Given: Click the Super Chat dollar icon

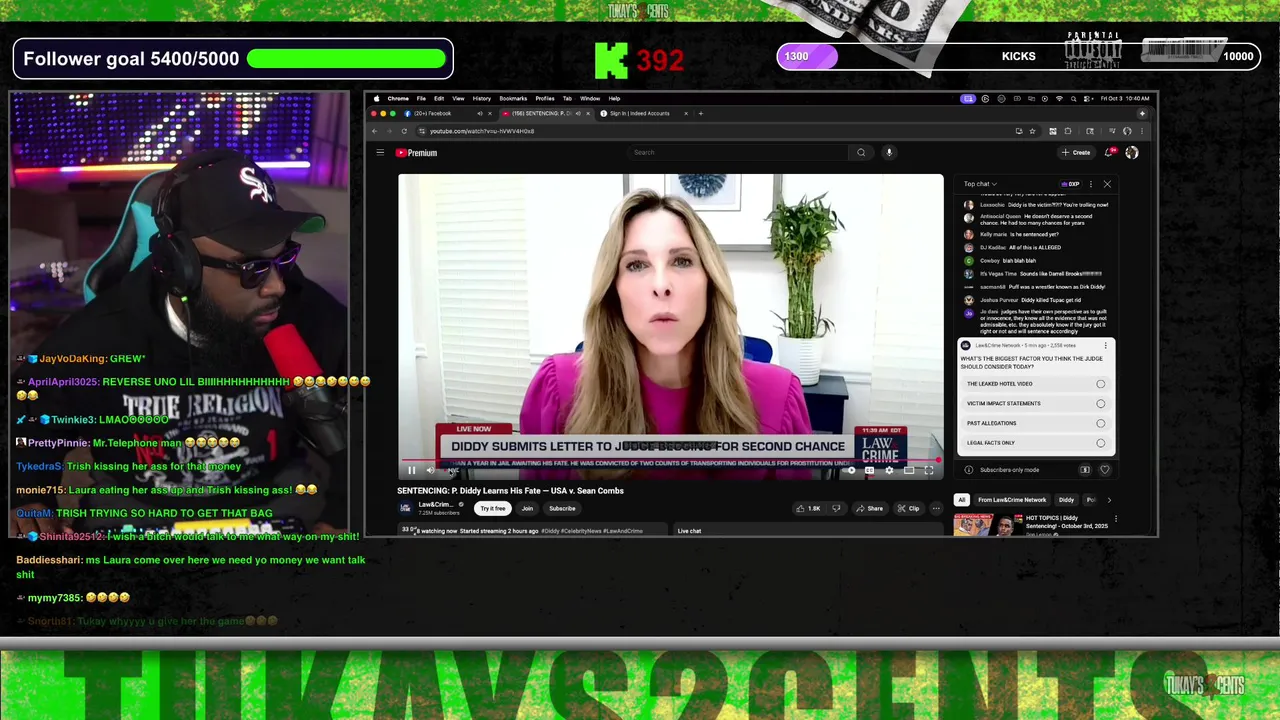Looking at the screenshot, I should point(1085,470).
